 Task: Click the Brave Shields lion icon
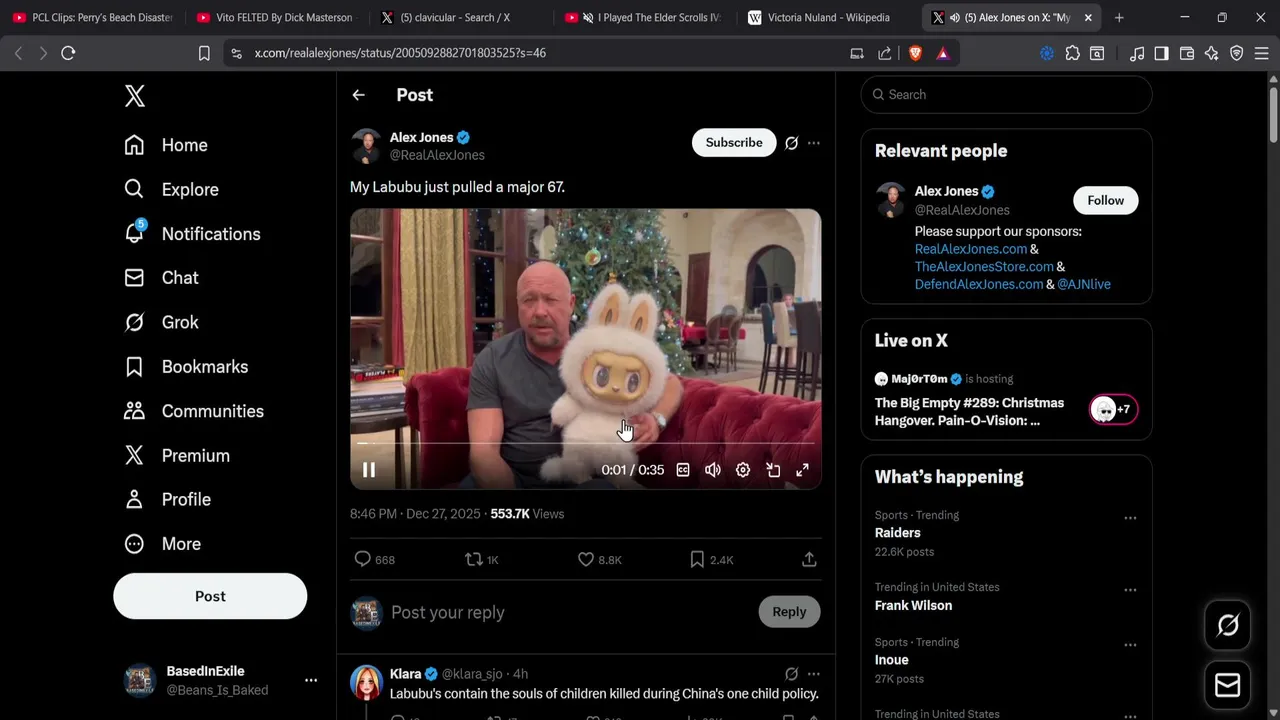pyautogui.click(x=915, y=53)
